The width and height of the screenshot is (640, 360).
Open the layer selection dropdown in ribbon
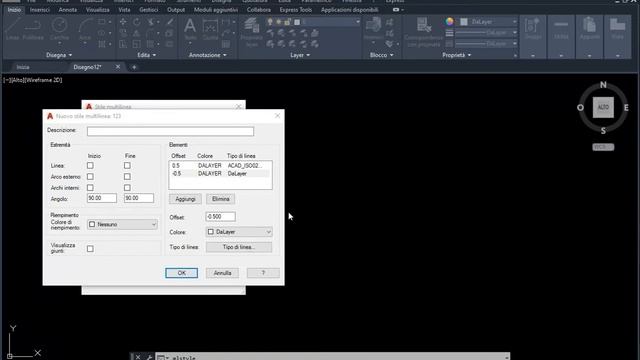pos(313,22)
